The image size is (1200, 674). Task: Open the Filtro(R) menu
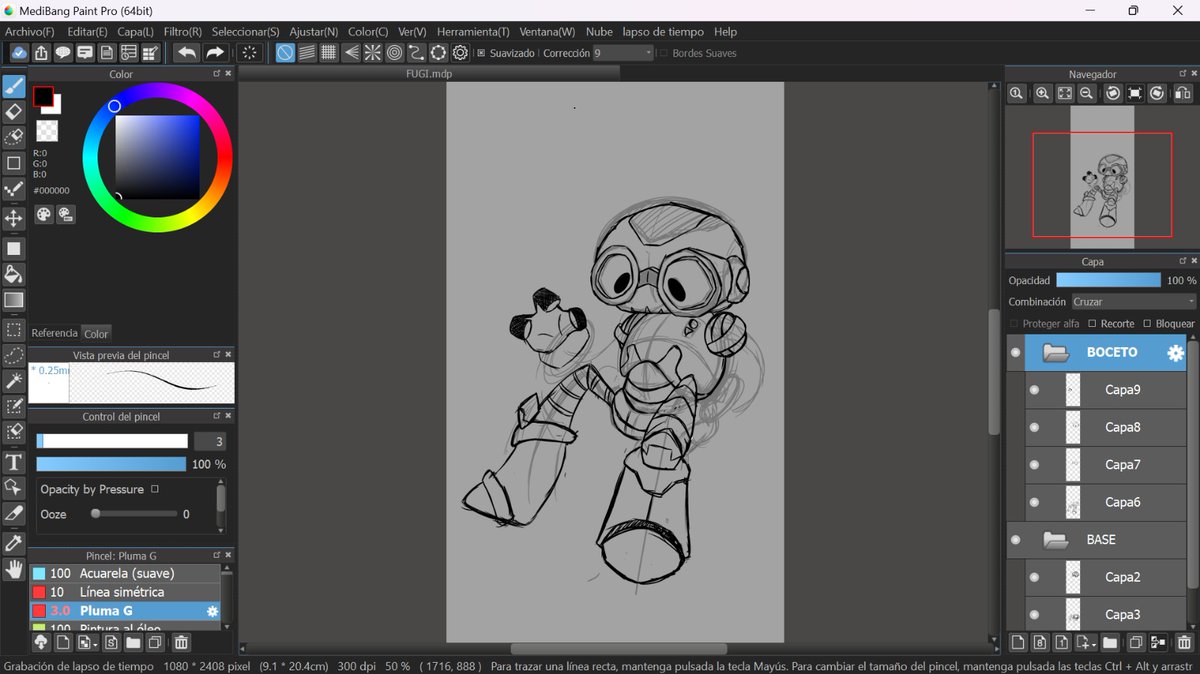pyautogui.click(x=182, y=32)
